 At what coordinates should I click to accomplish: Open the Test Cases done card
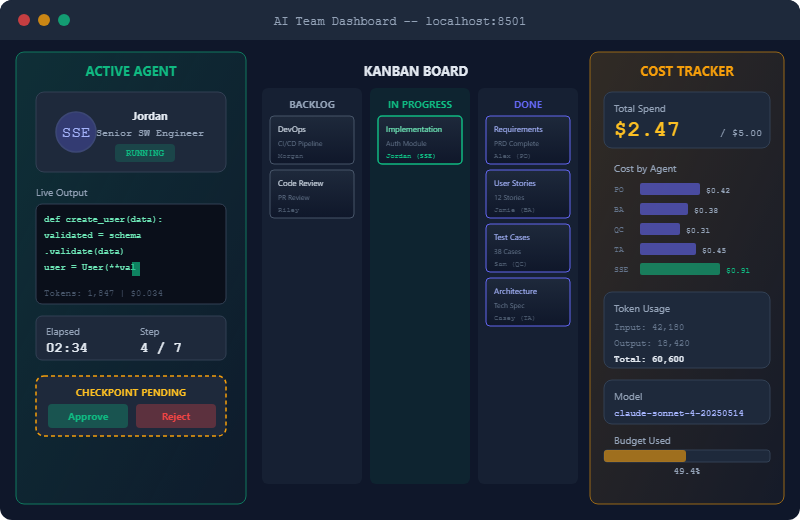(x=528, y=248)
